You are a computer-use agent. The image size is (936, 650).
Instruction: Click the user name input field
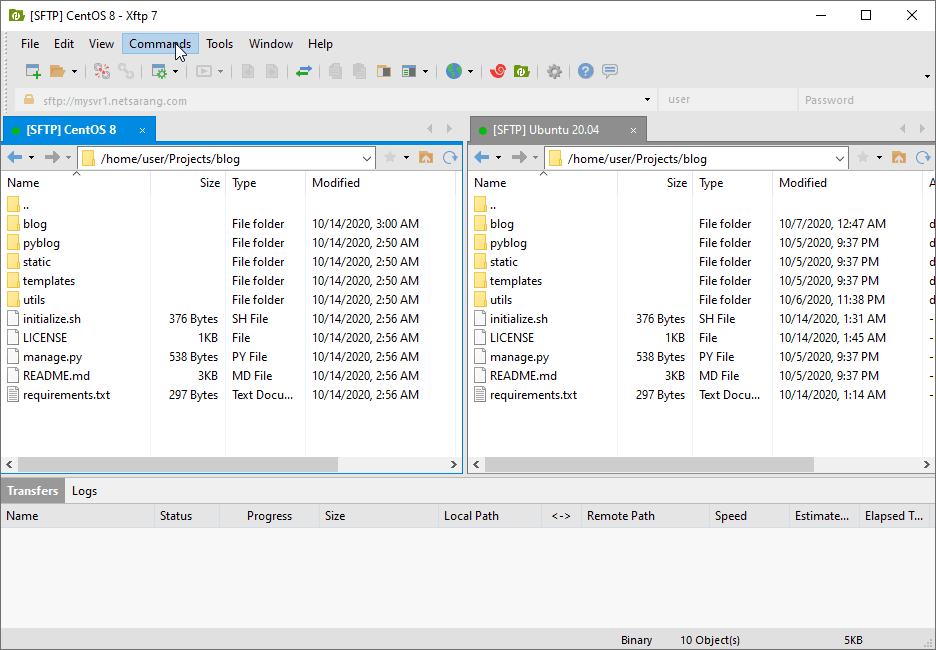[728, 100]
